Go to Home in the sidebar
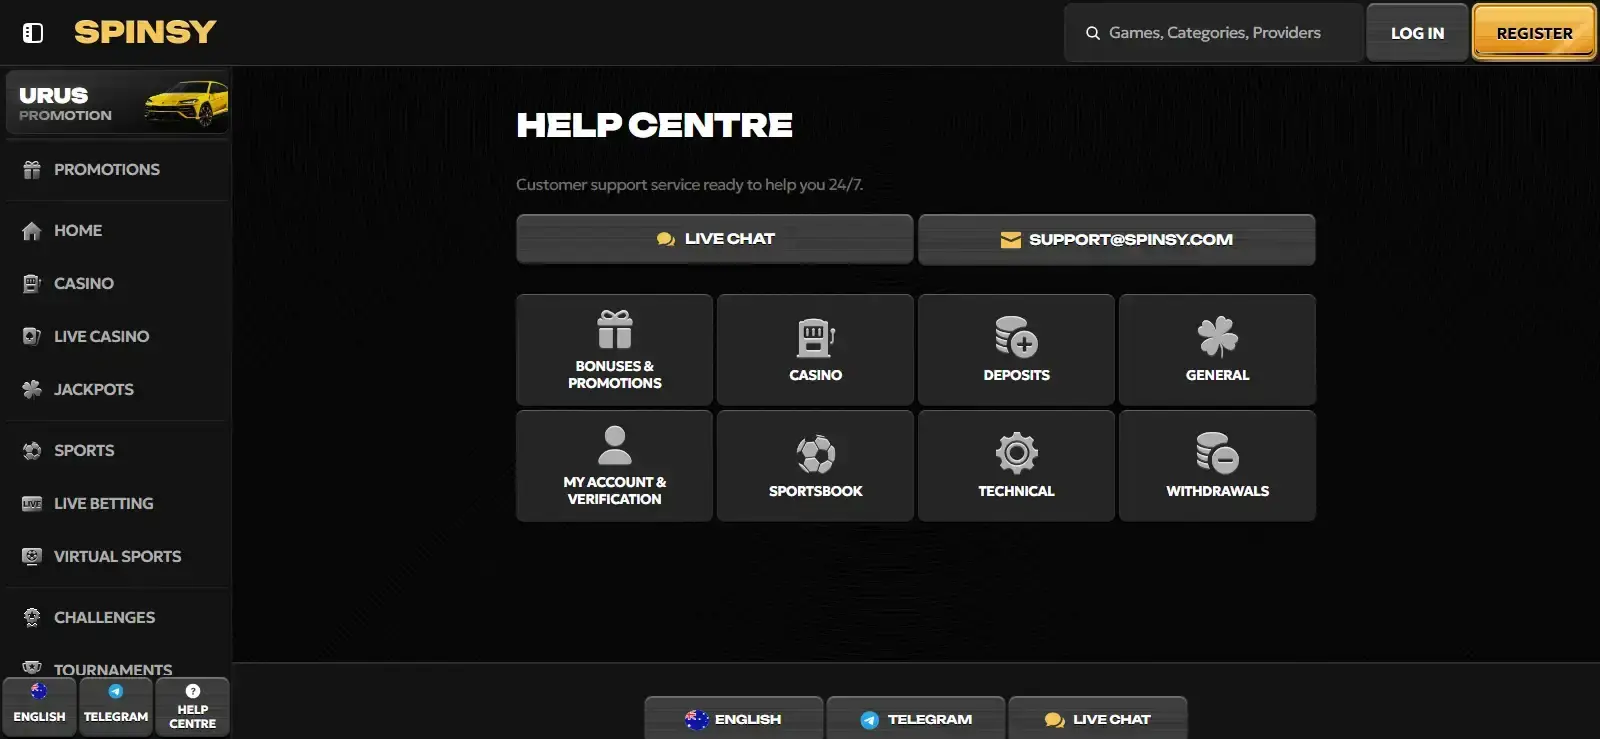The height and width of the screenshot is (739, 1600). click(118, 231)
